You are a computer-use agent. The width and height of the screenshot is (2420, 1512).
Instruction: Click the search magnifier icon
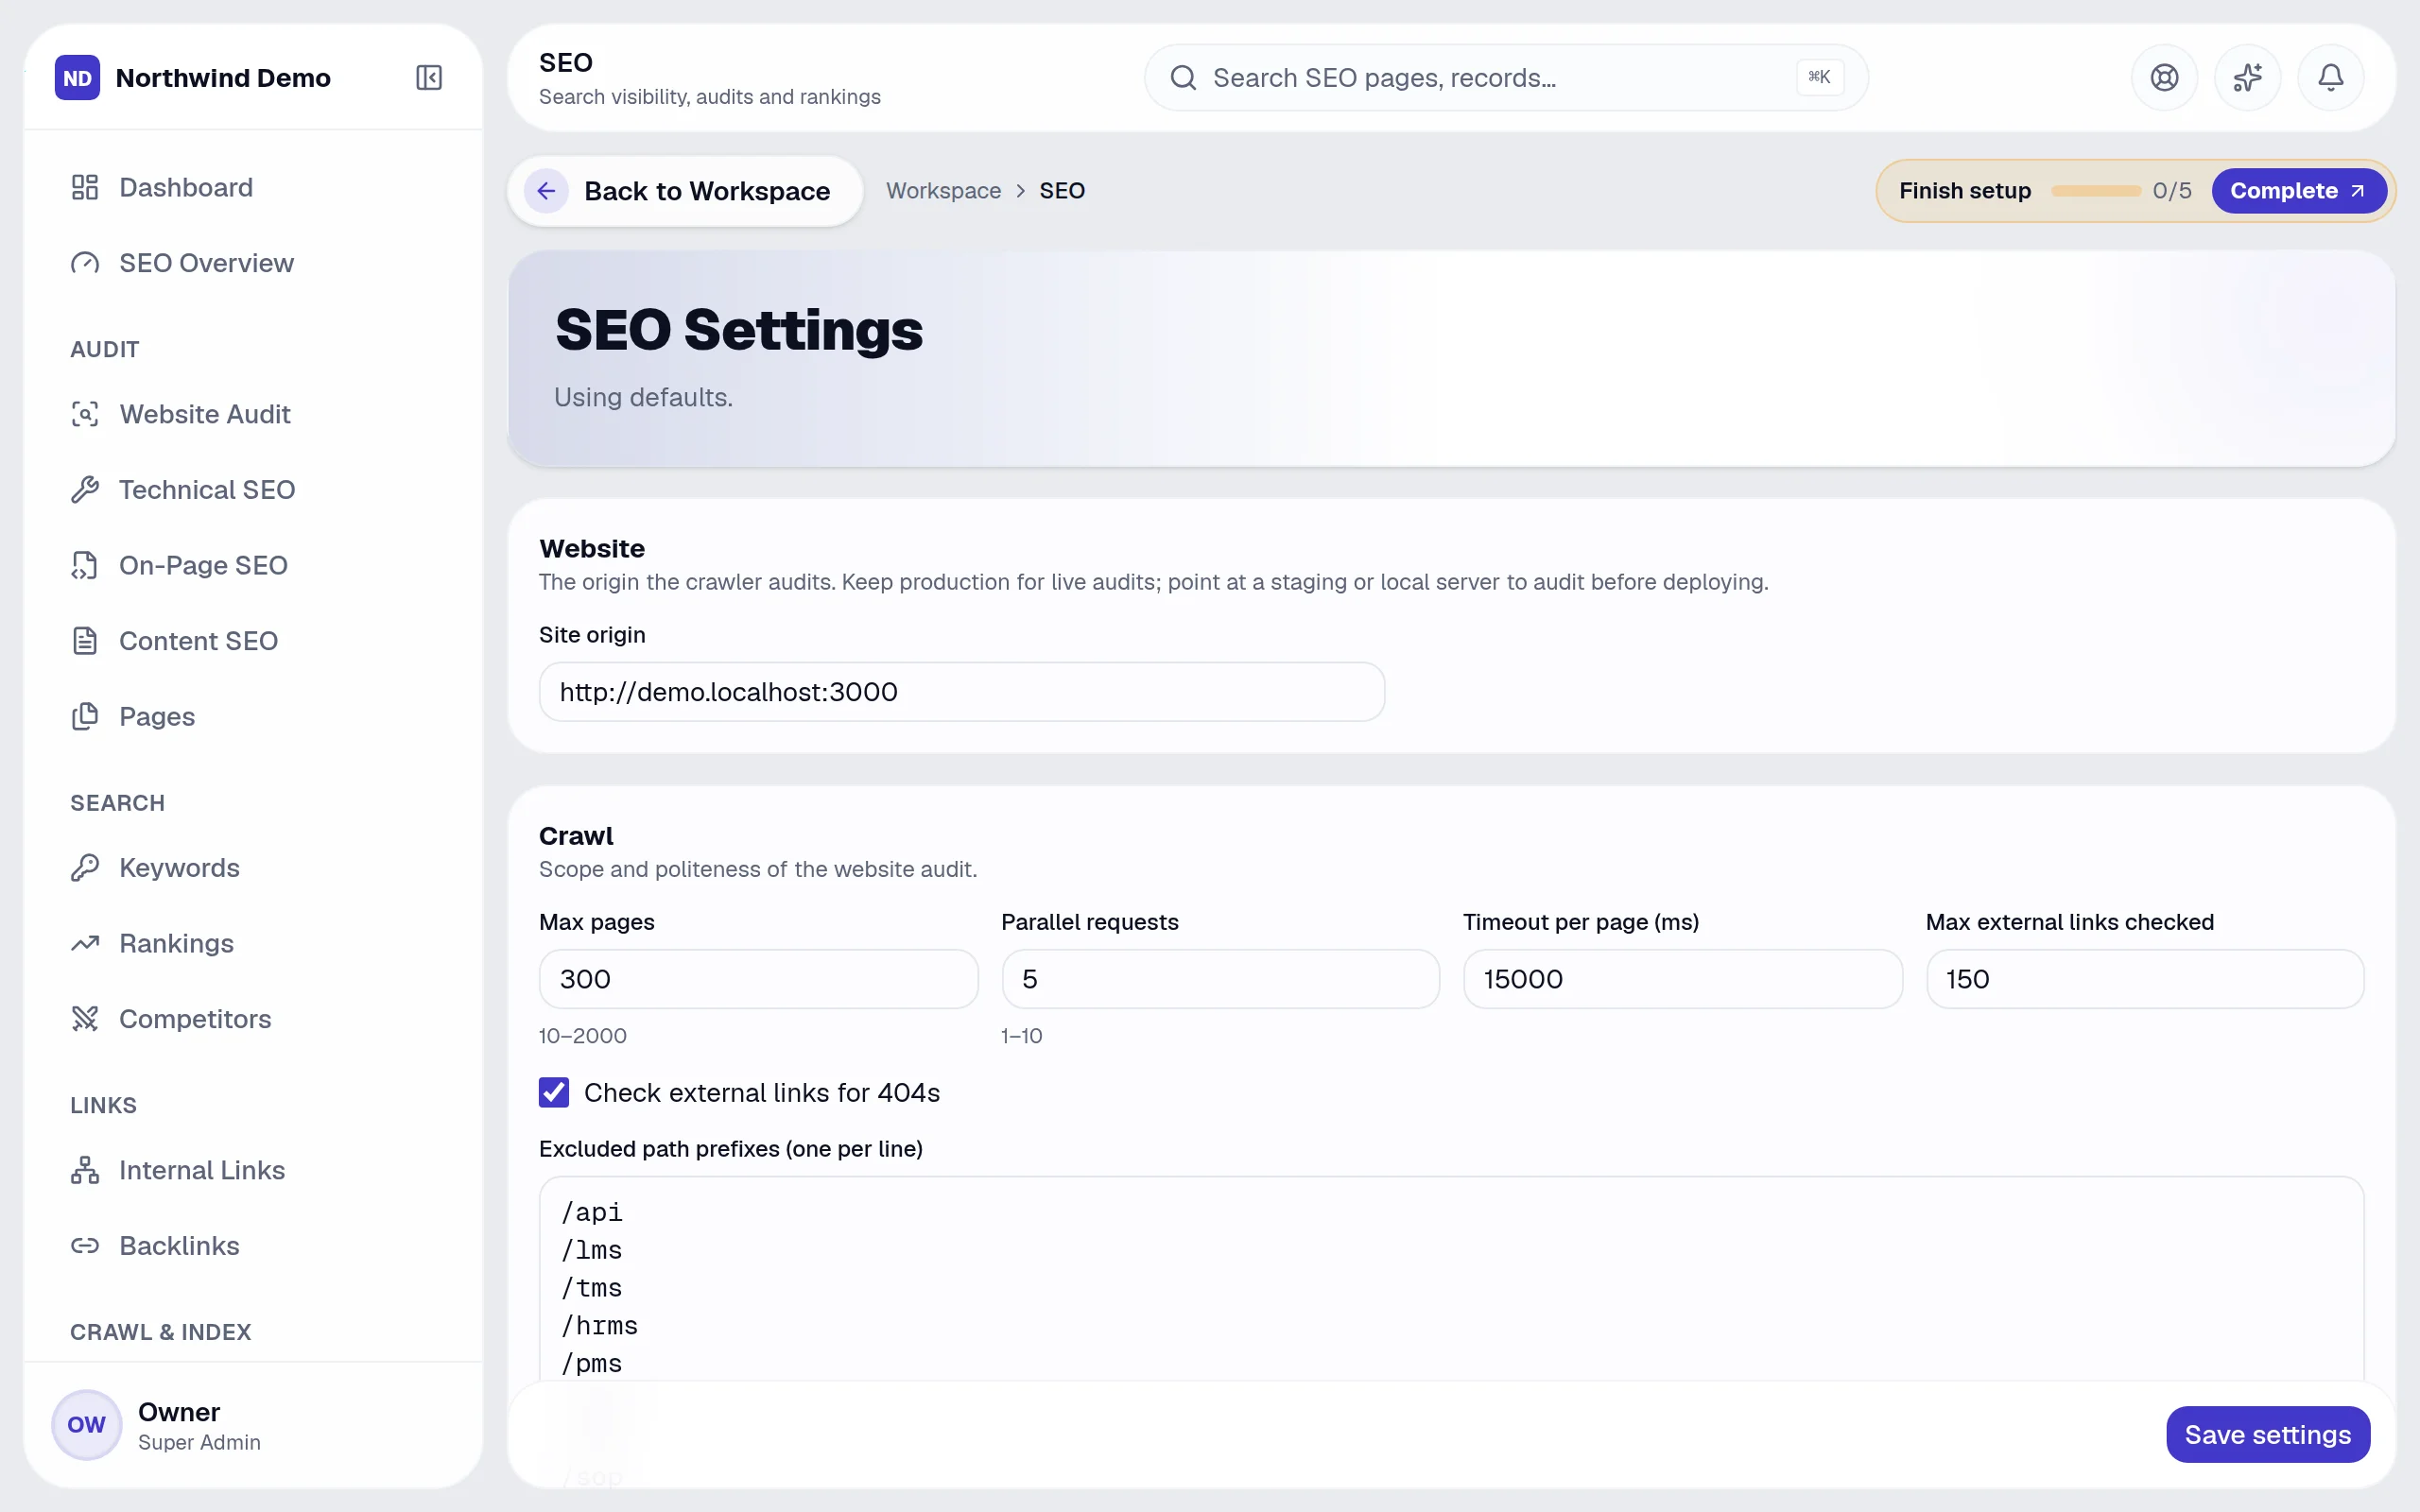pos(1183,77)
